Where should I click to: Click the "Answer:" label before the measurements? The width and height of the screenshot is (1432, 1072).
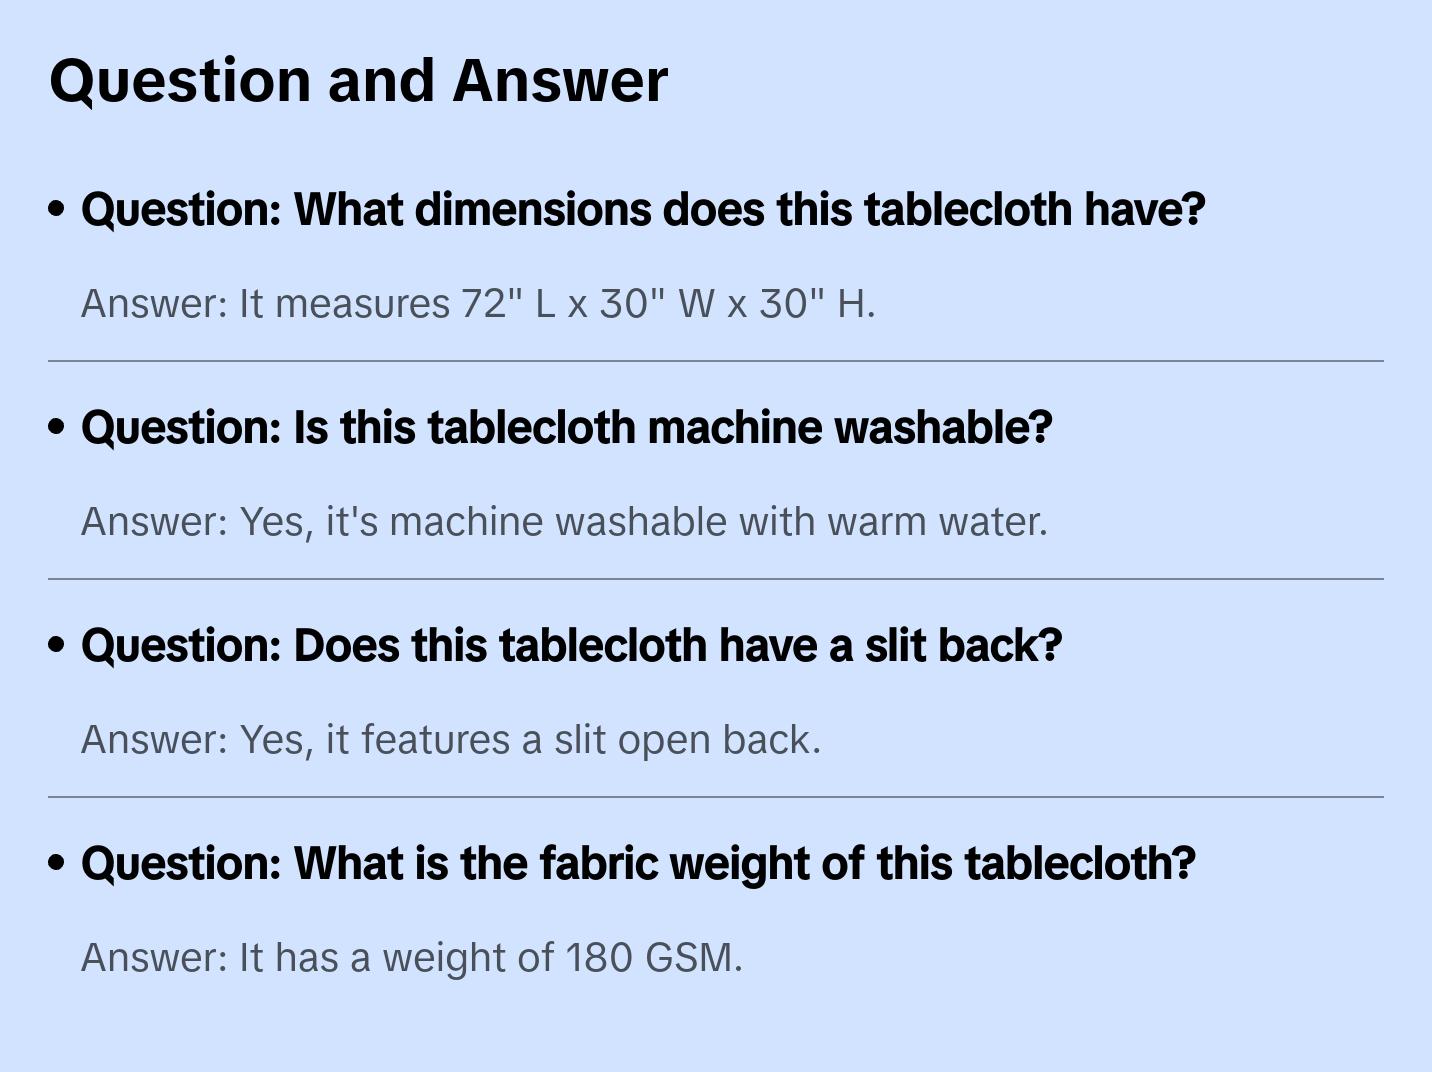(x=154, y=304)
